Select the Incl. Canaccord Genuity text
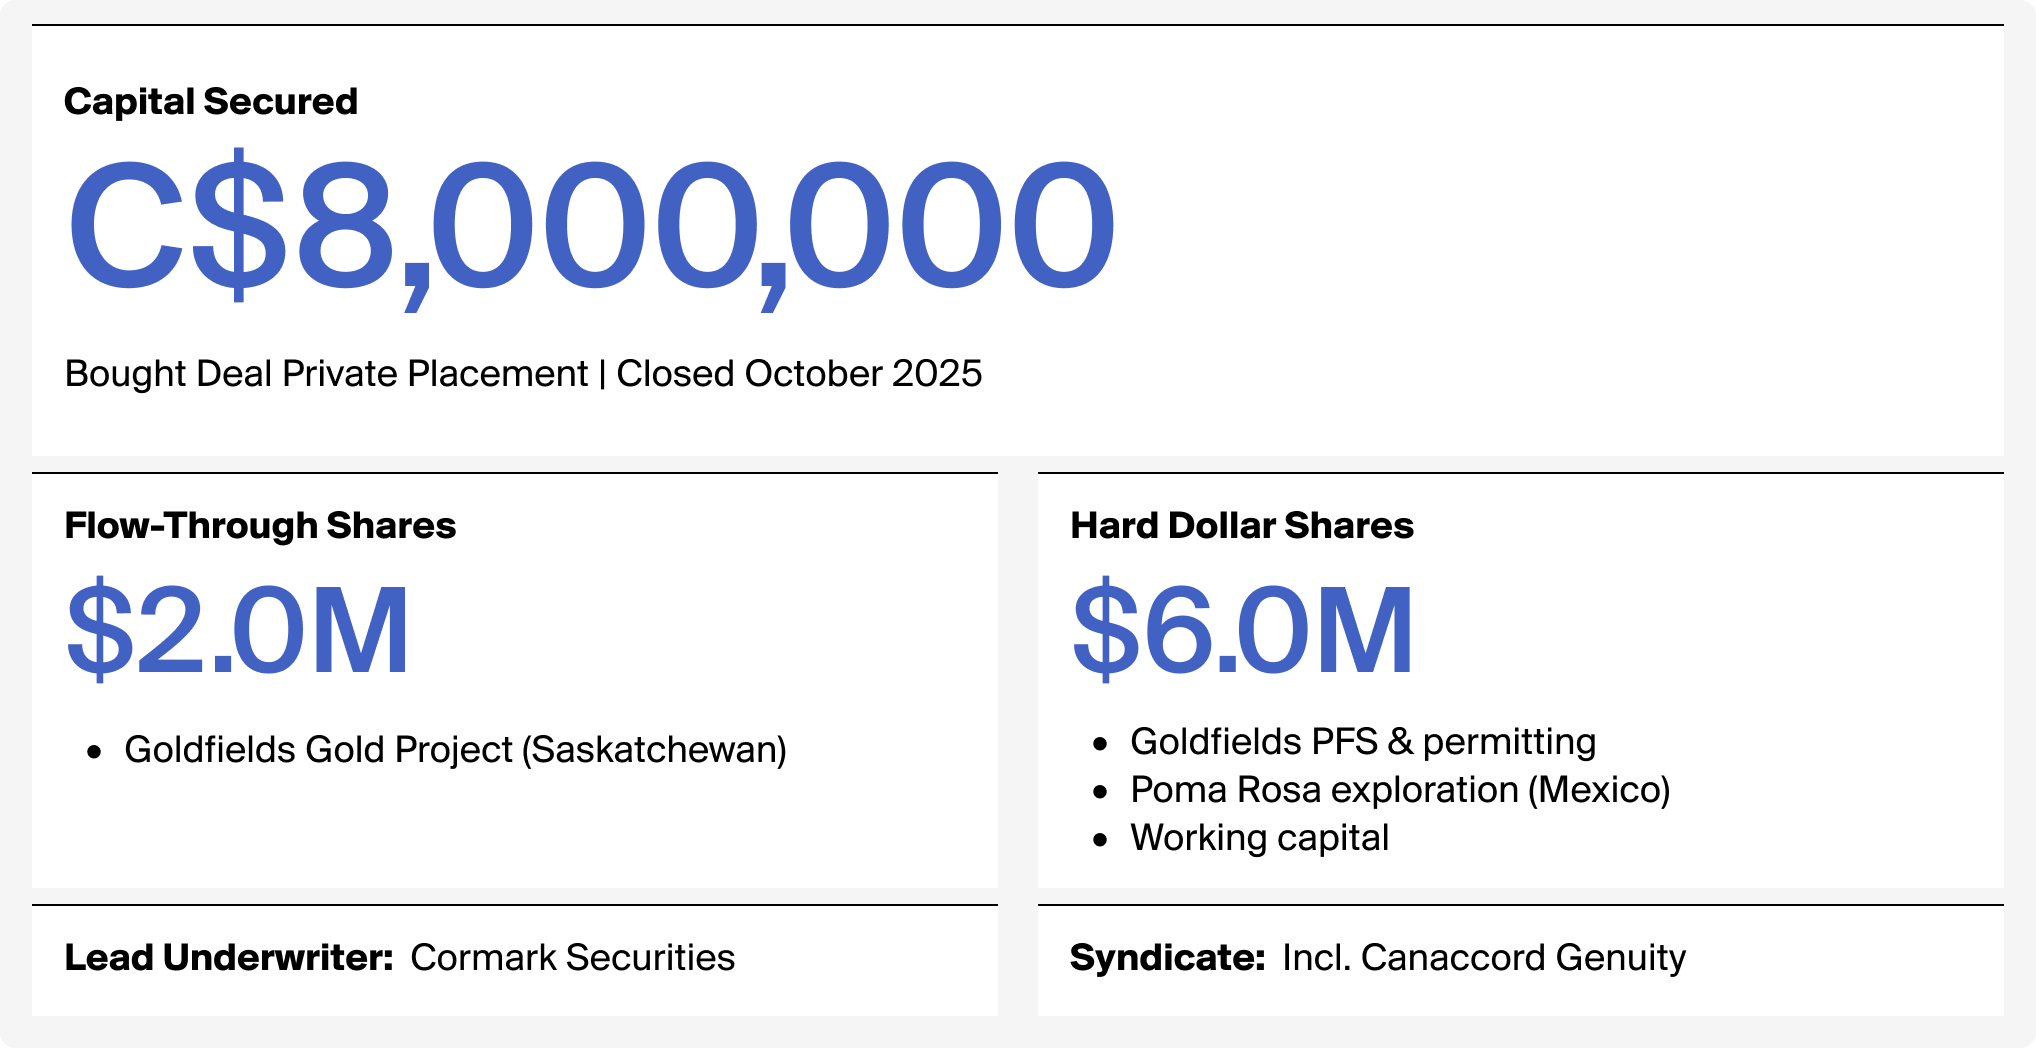This screenshot has width=2036, height=1048. pyautogui.click(x=1483, y=958)
